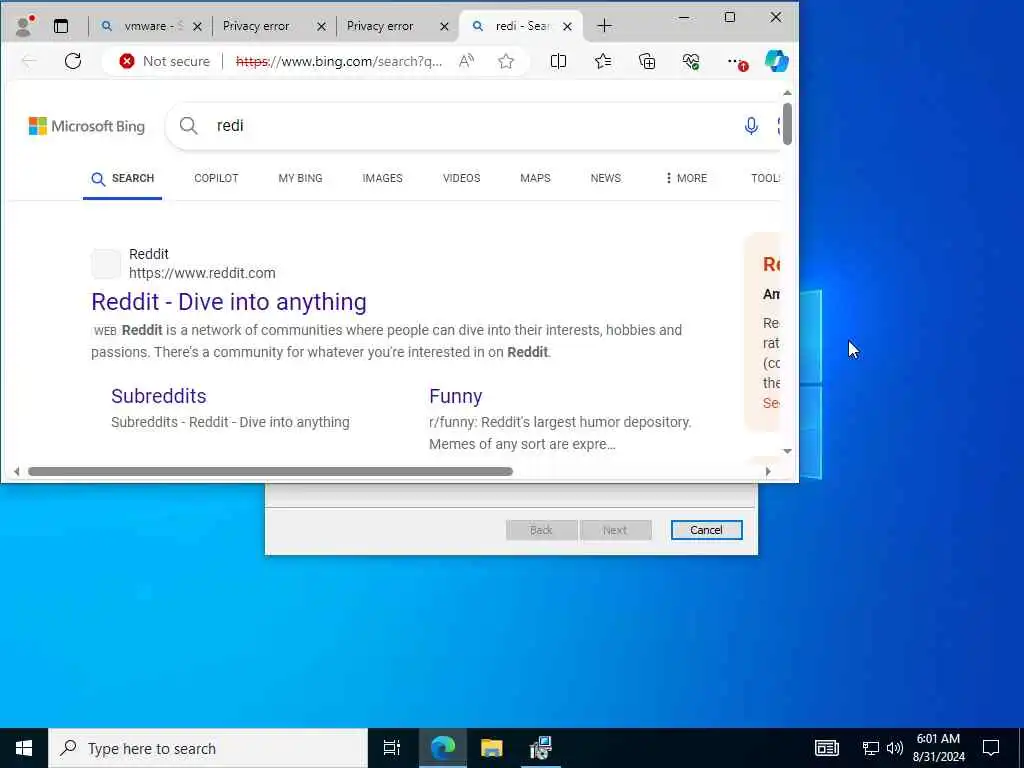Open Copilot sidebar
The height and width of the screenshot is (768, 1024).
tap(776, 61)
